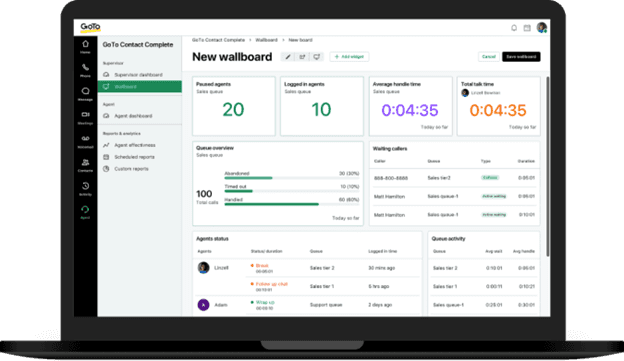Click GoTo Contact Complete breadcrumb link
Image resolution: width=624 pixels, height=361 pixels.
pos(218,40)
